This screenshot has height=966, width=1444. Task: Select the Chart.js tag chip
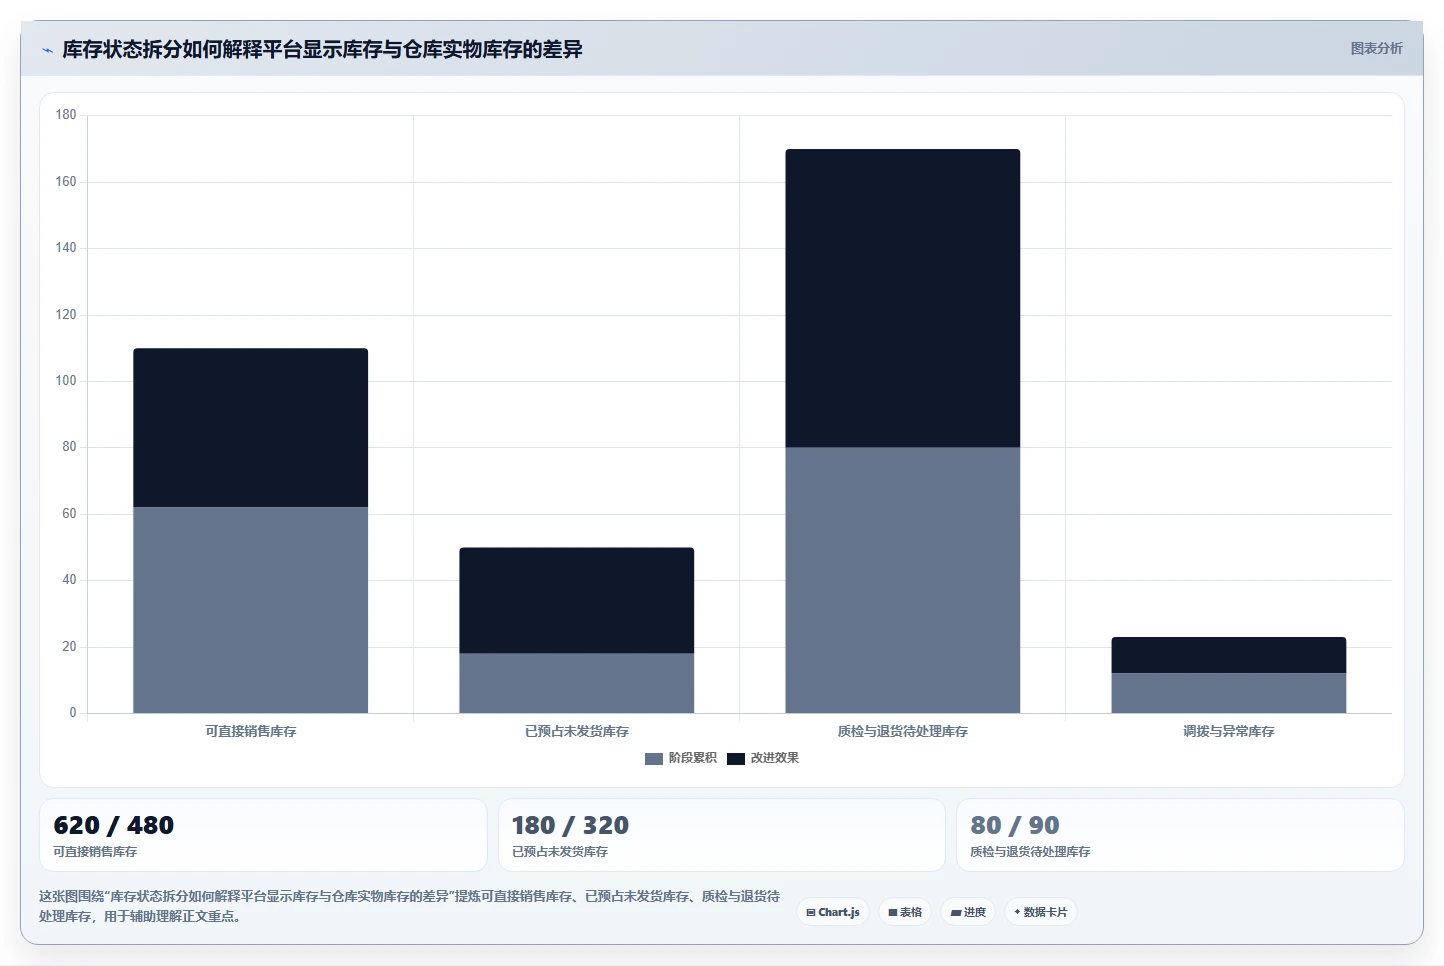(x=833, y=912)
